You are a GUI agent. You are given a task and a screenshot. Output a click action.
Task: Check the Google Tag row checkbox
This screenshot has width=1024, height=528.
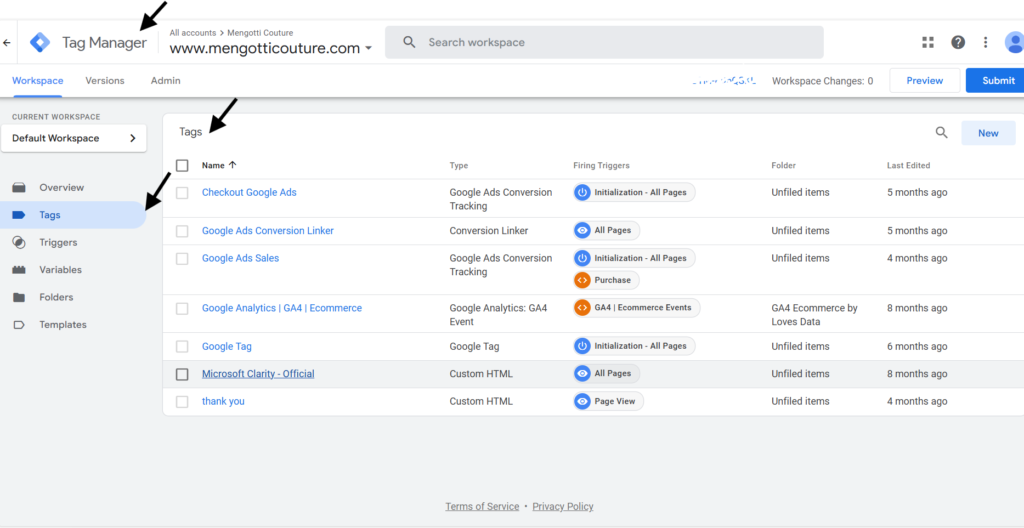182,346
